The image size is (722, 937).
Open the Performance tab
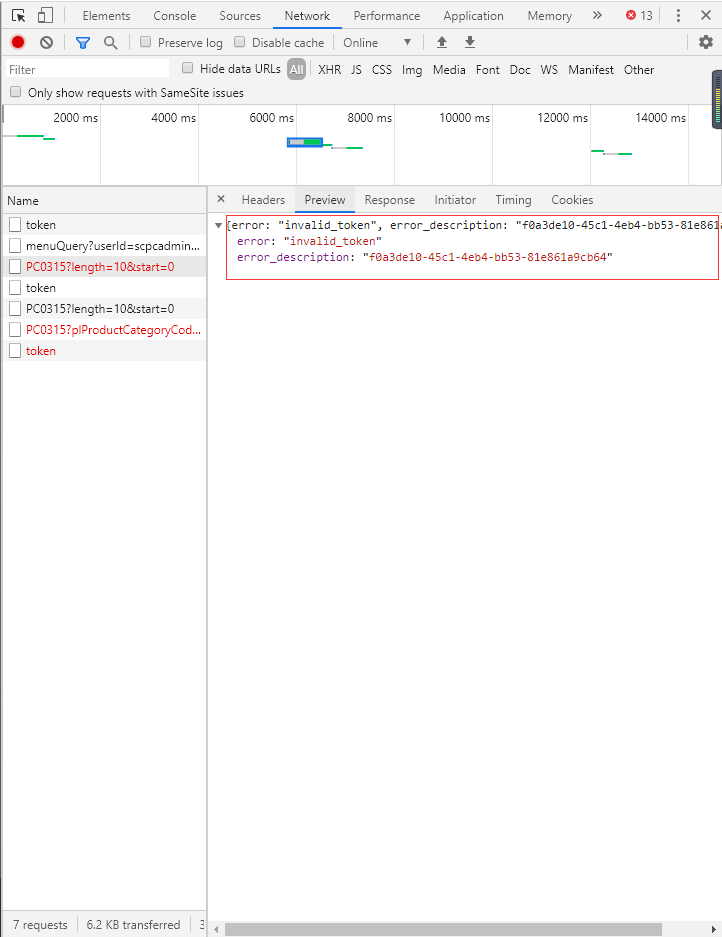point(387,16)
